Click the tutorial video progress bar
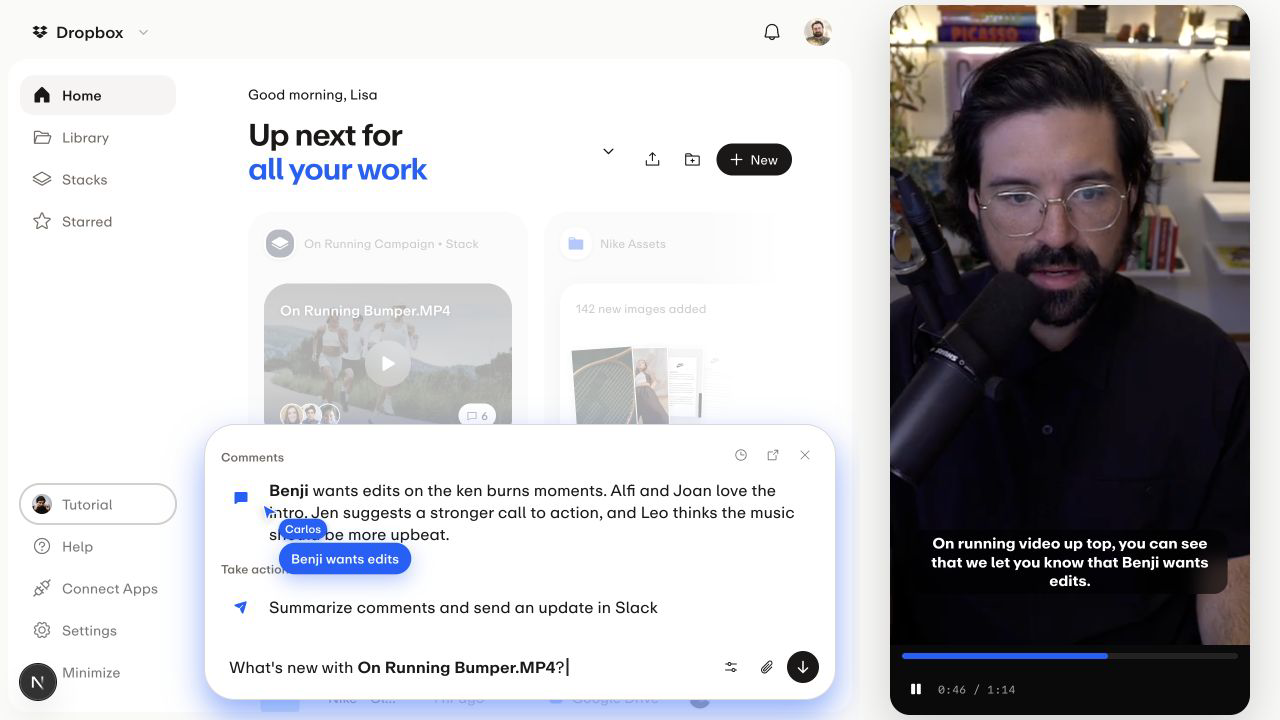This screenshot has width=1280, height=720. tap(1070, 656)
